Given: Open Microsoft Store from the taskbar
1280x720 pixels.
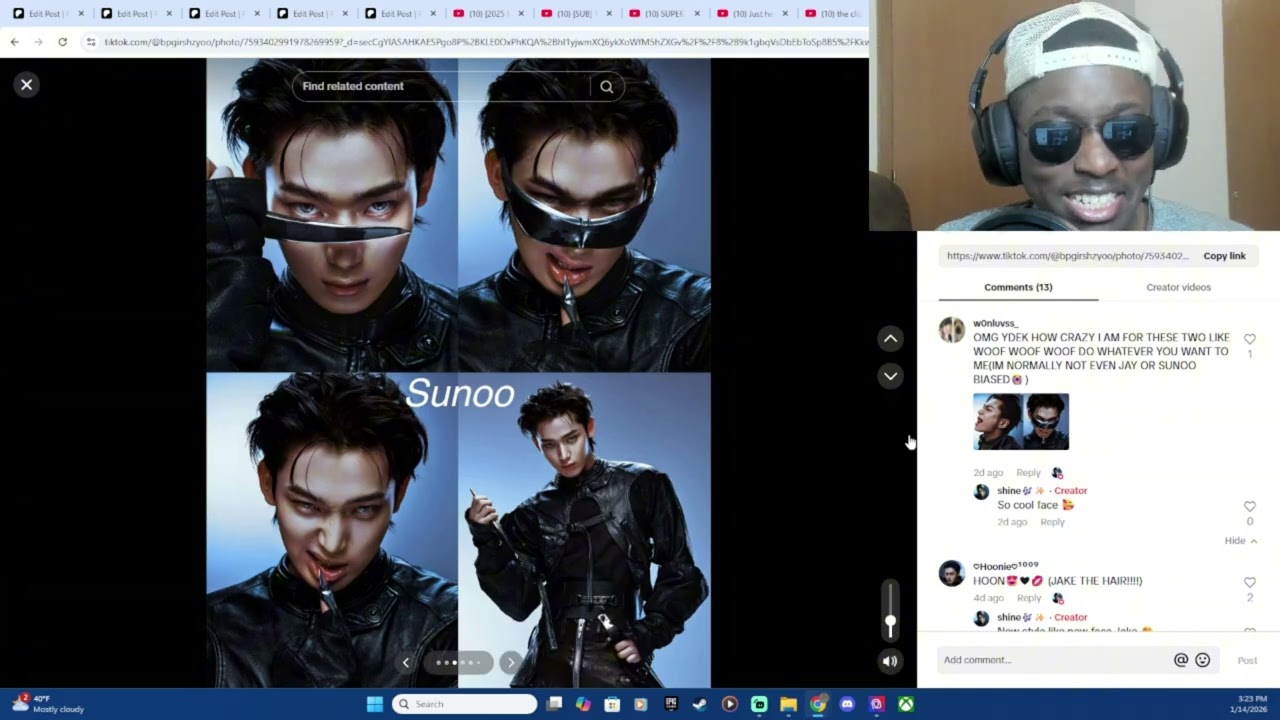Looking at the screenshot, I should point(612,704).
